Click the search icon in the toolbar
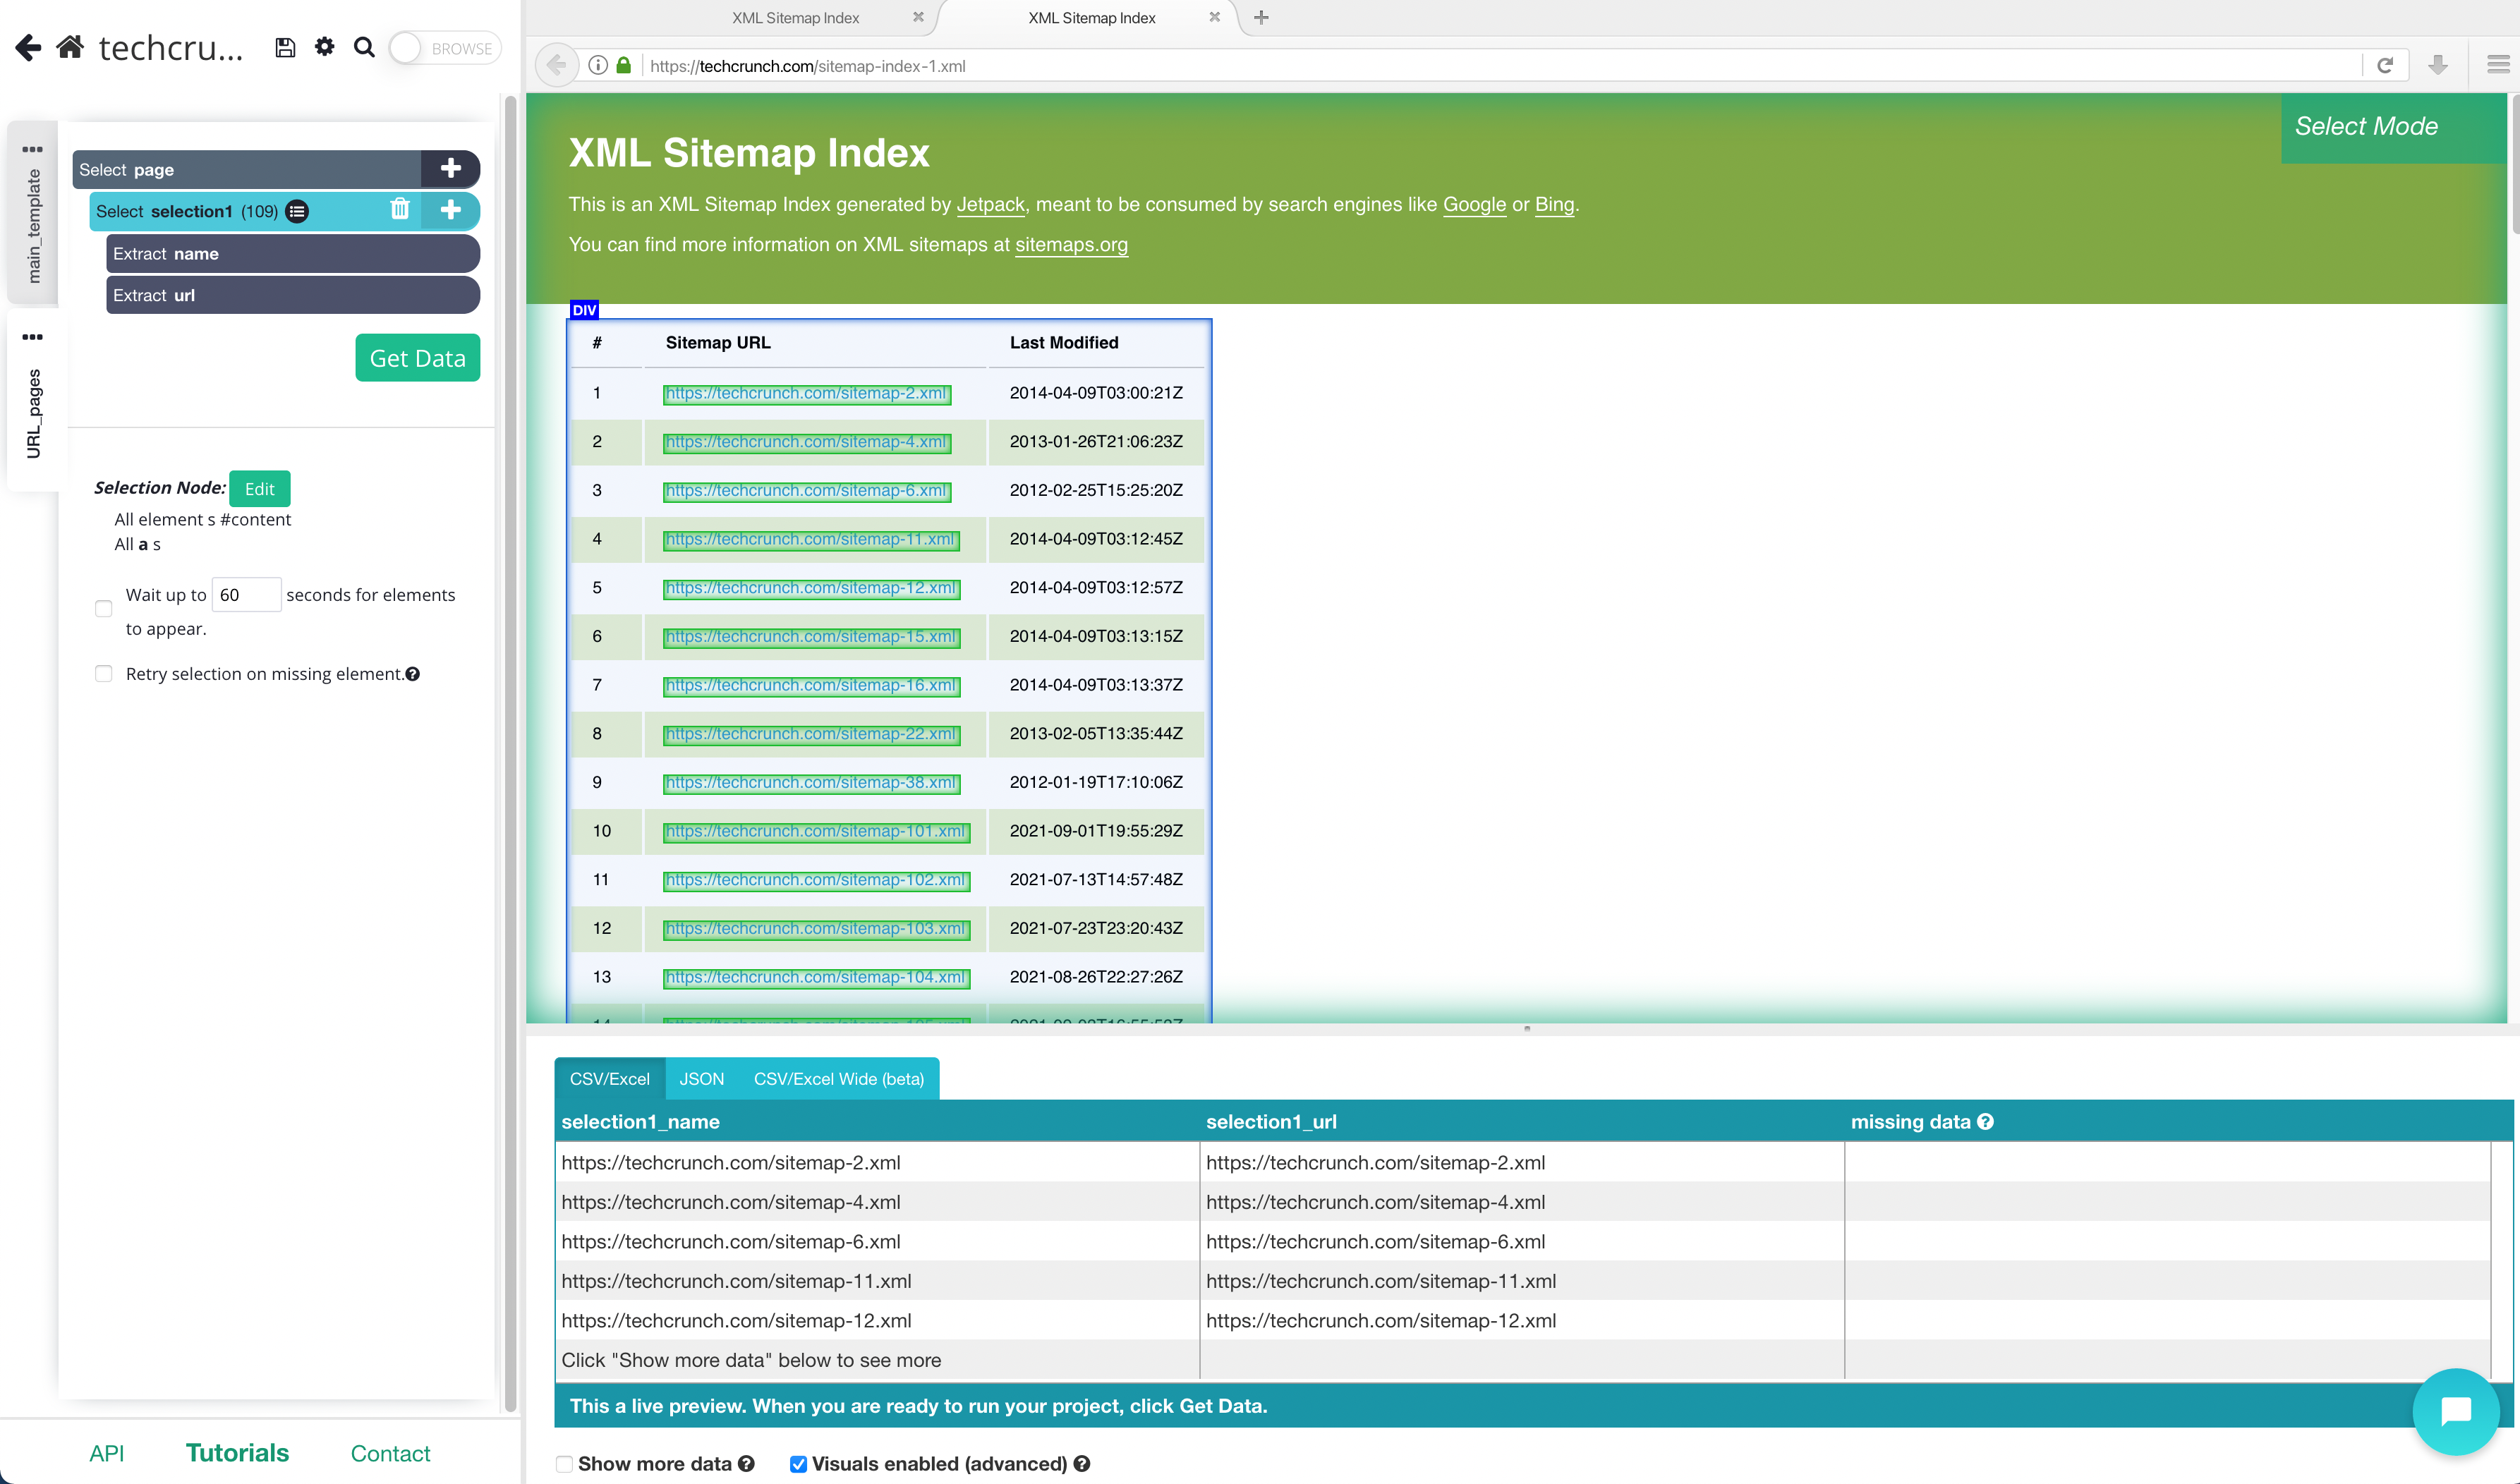2520x1484 pixels. 364,48
